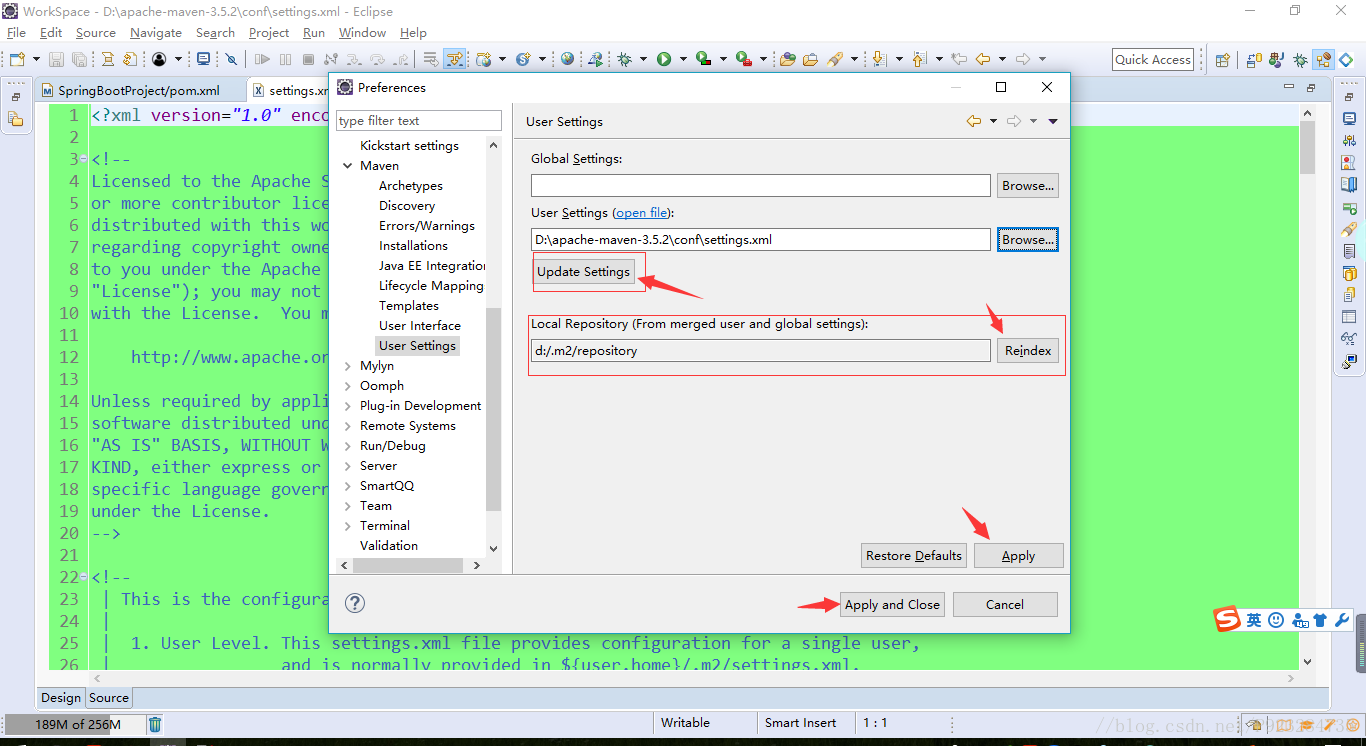Open the Preferences page view menu triangle
Viewport: 1366px width, 746px height.
(x=1053, y=122)
